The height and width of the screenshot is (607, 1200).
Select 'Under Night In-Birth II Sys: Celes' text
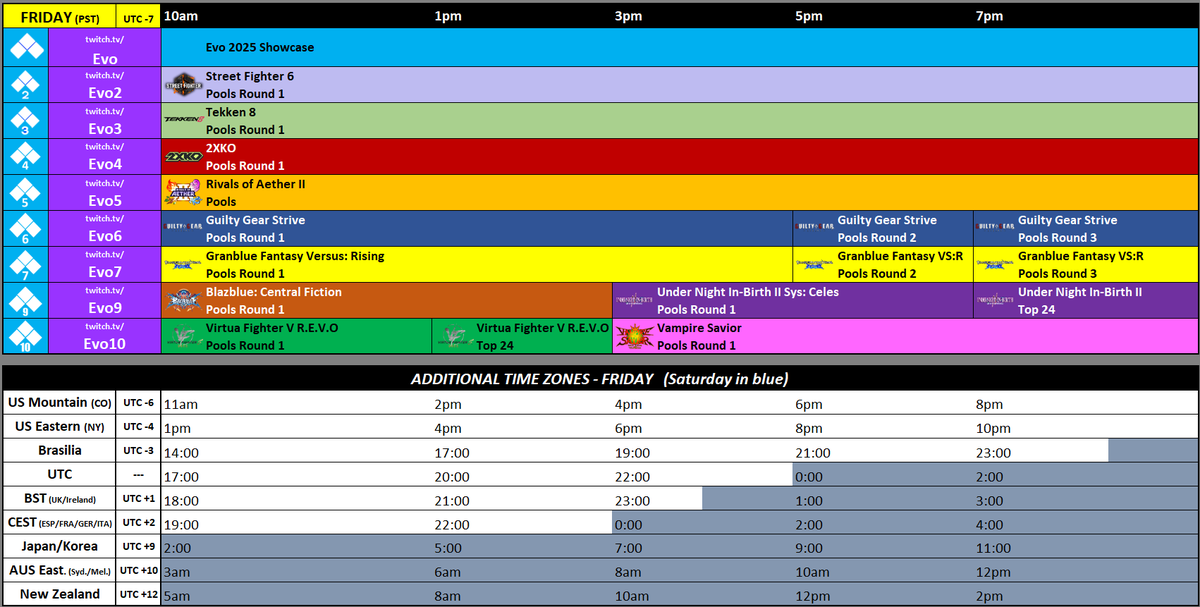(x=748, y=293)
